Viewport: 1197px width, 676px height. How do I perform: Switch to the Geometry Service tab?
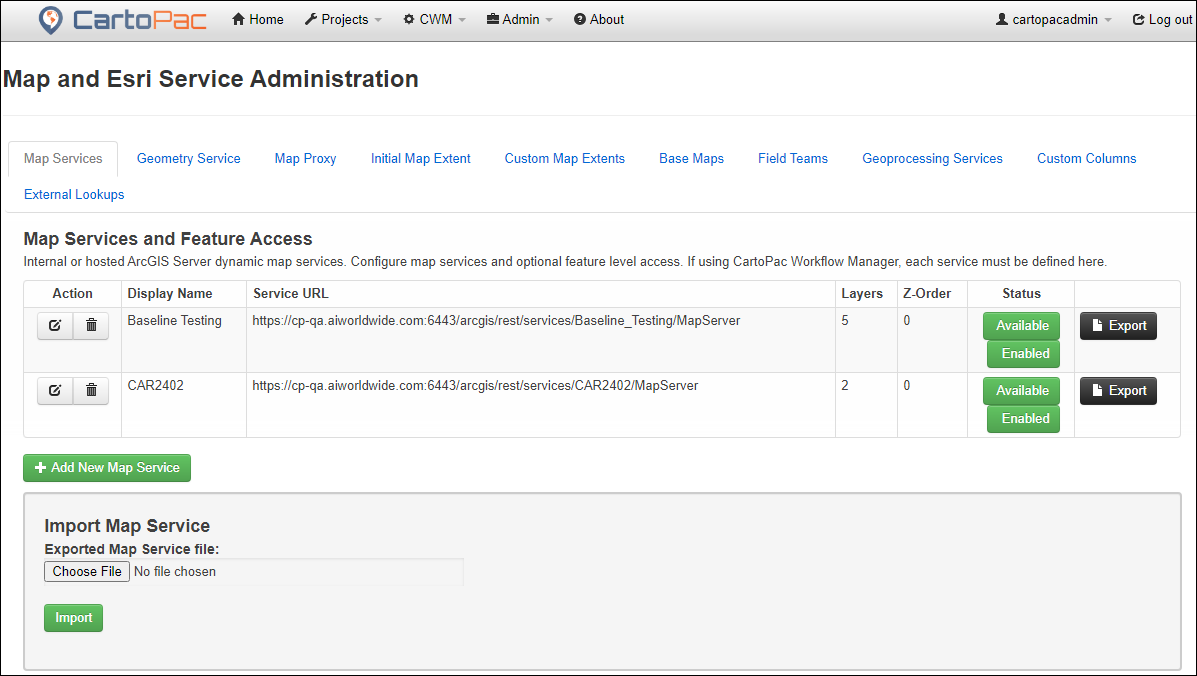(188, 159)
